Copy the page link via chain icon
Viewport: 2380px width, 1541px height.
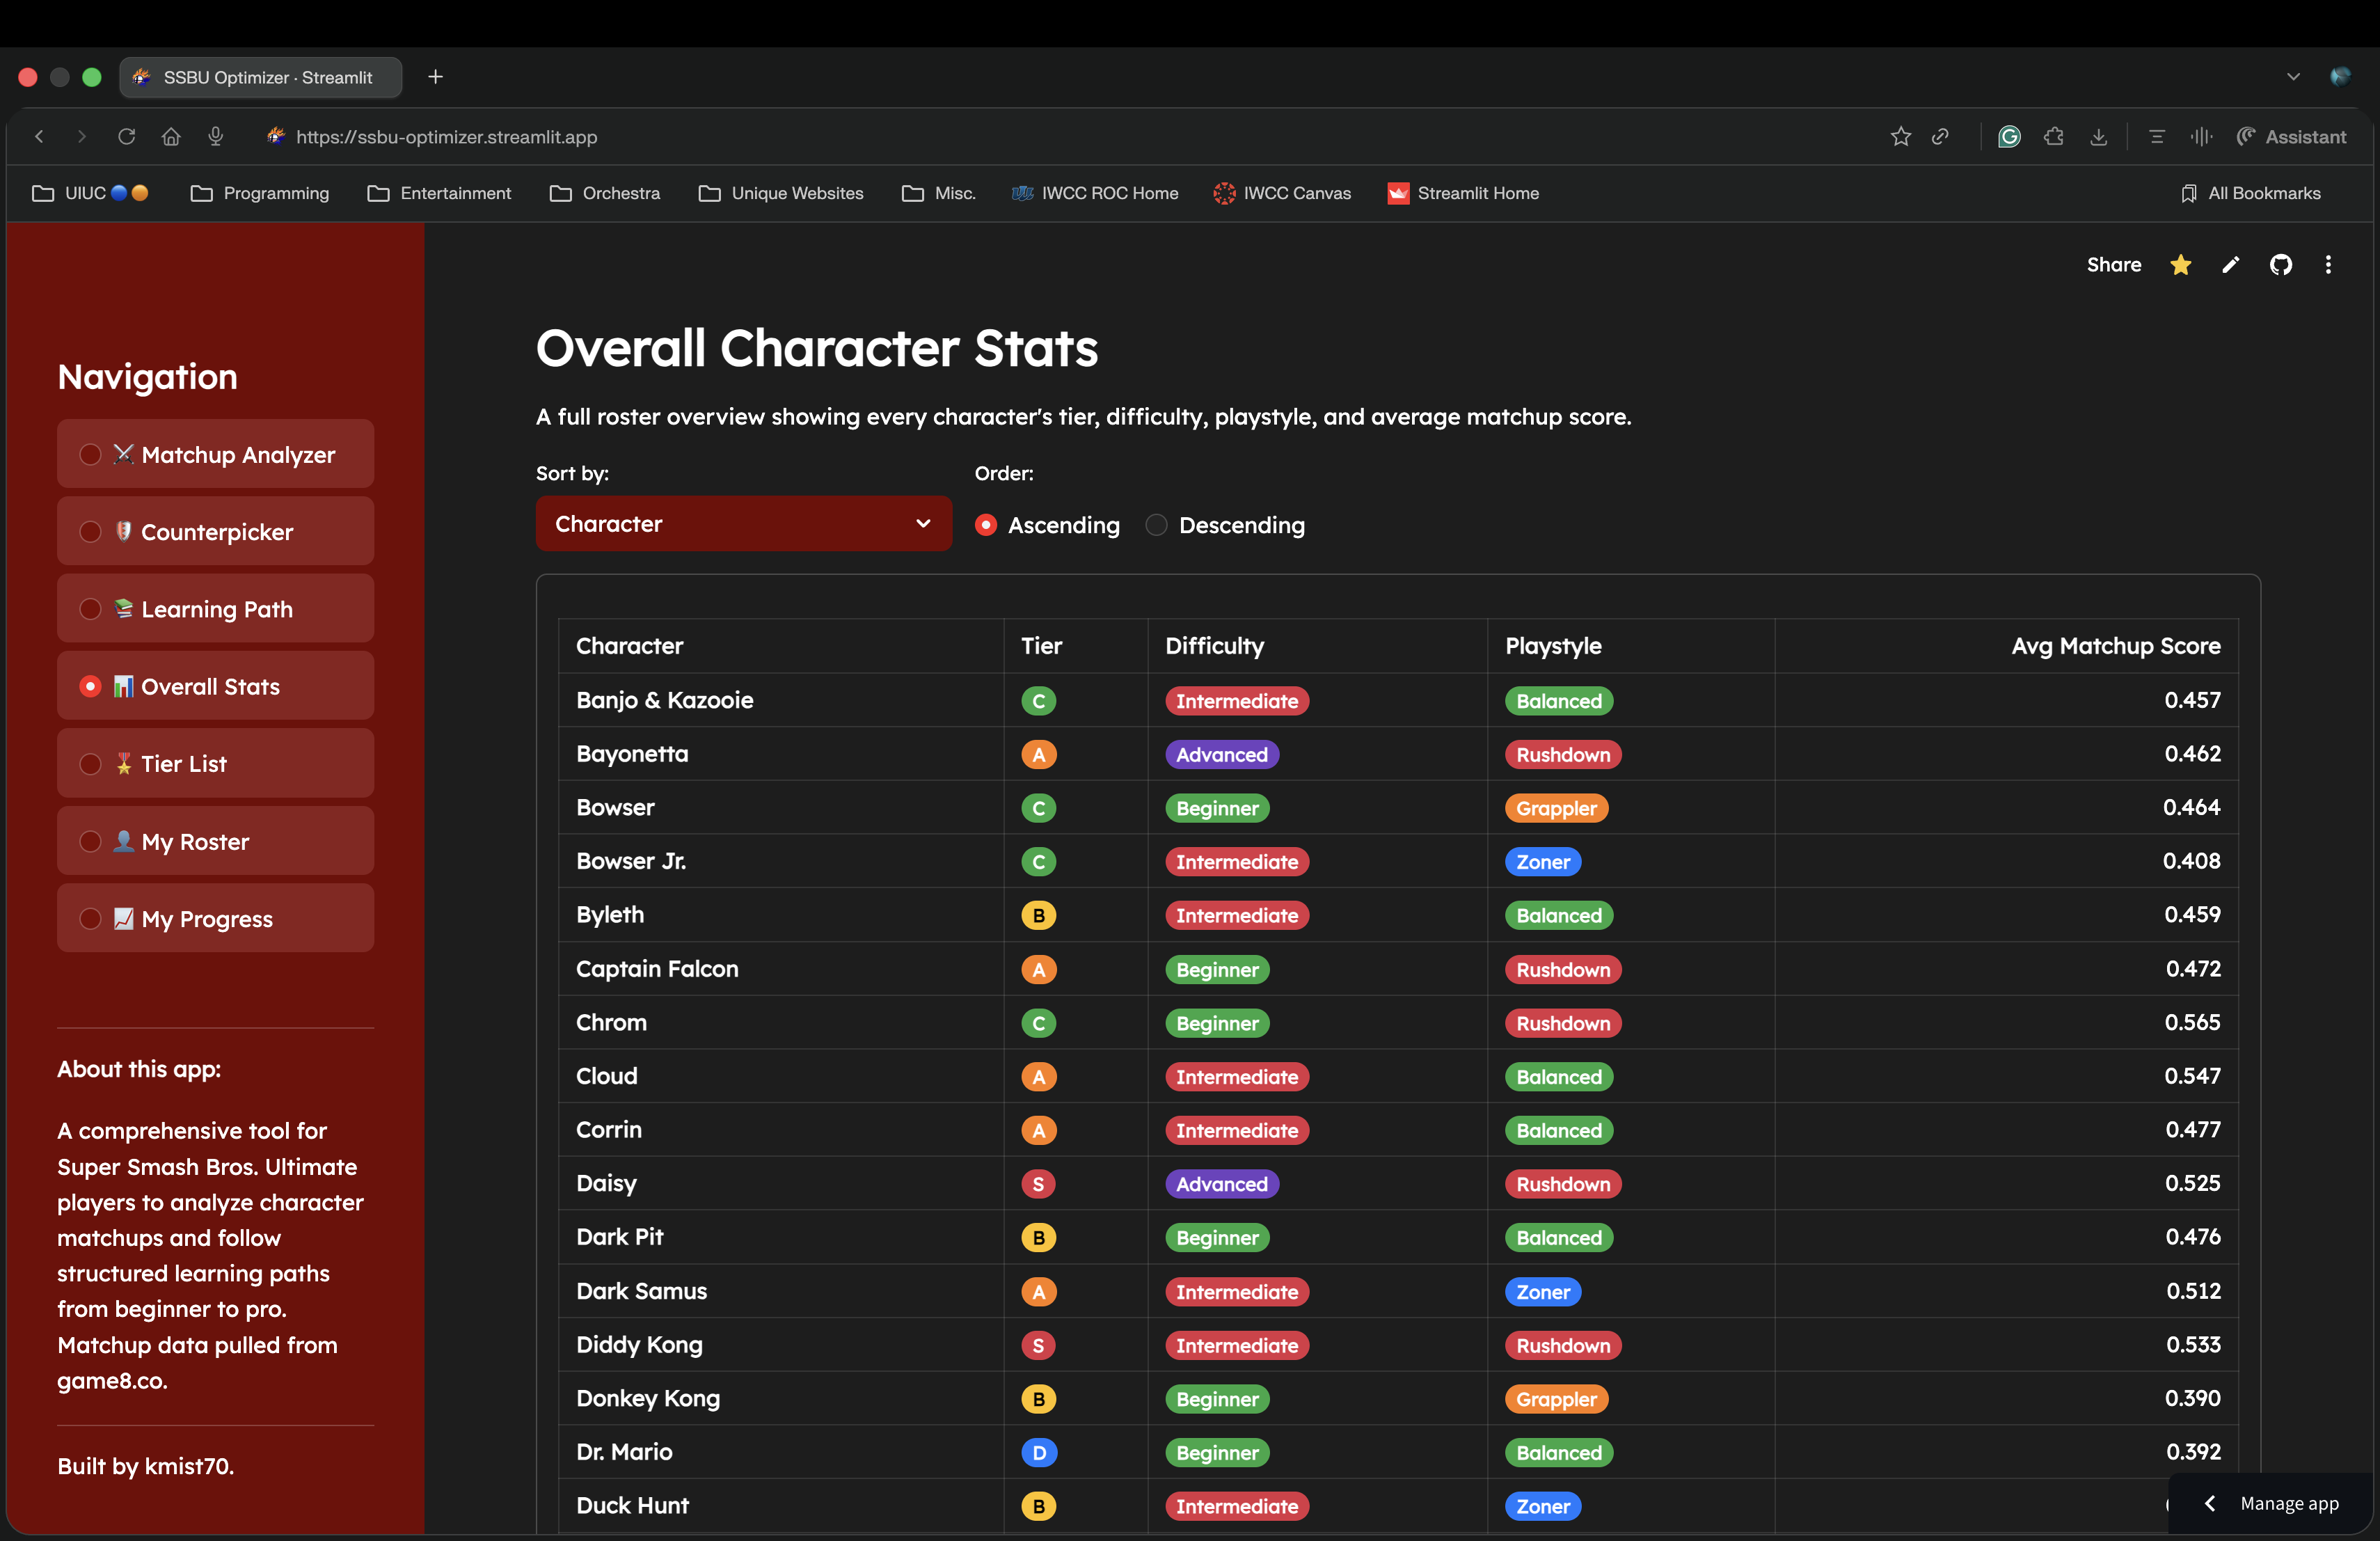(1940, 137)
